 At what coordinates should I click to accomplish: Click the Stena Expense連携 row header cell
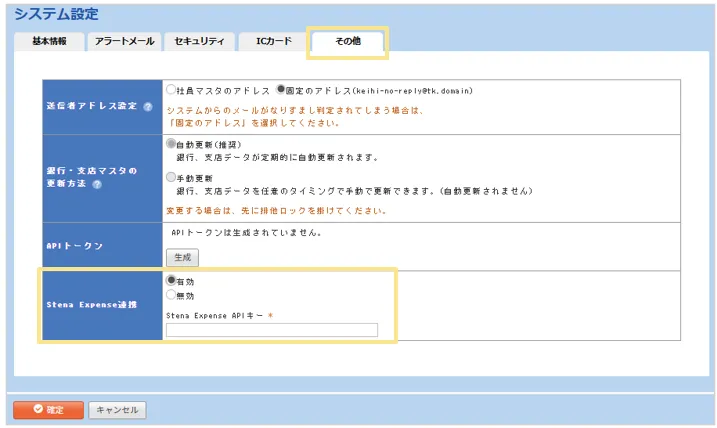pyautogui.click(x=102, y=305)
